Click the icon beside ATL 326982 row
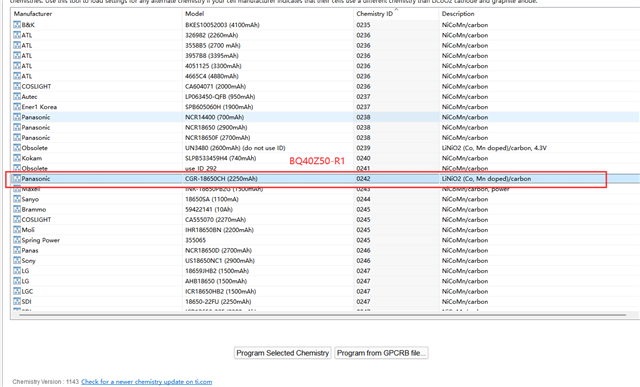The height and width of the screenshot is (387, 640). tap(17, 35)
